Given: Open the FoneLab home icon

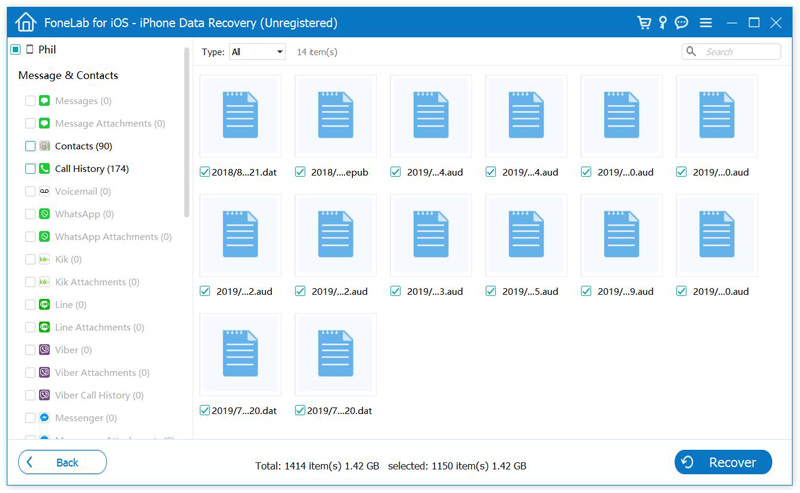Looking at the screenshot, I should coord(26,22).
